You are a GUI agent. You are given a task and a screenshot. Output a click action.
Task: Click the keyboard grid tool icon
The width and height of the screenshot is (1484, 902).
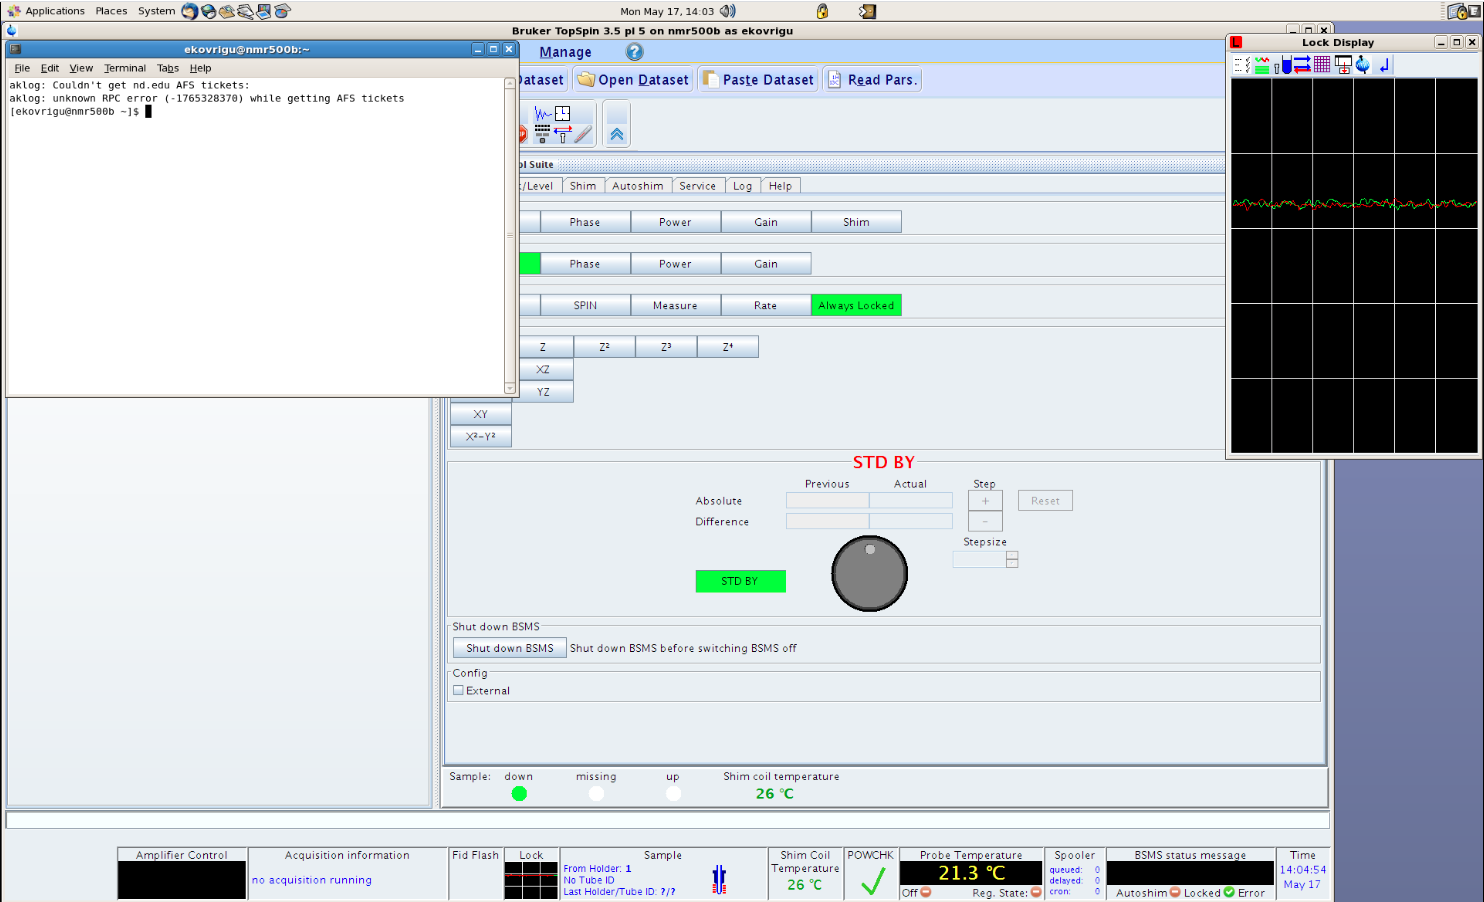click(542, 133)
